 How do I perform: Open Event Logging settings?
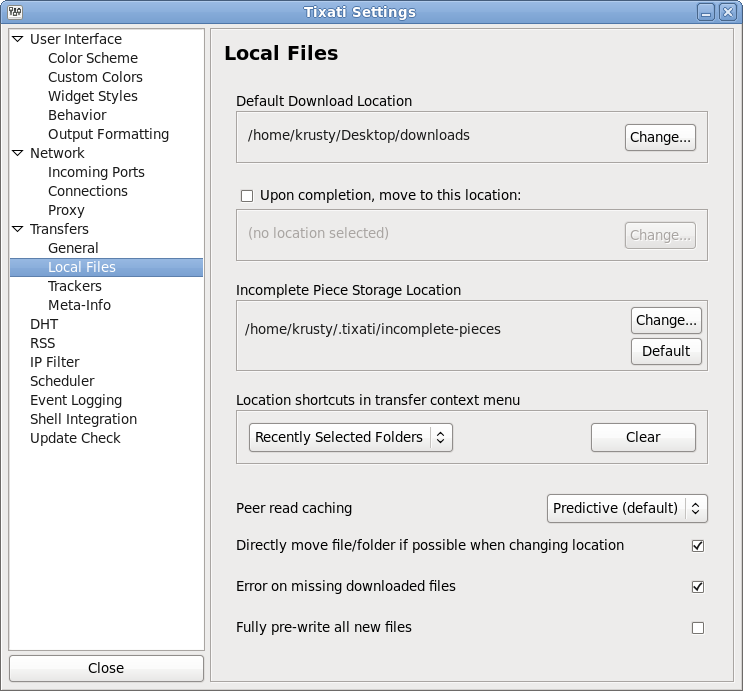coord(76,400)
